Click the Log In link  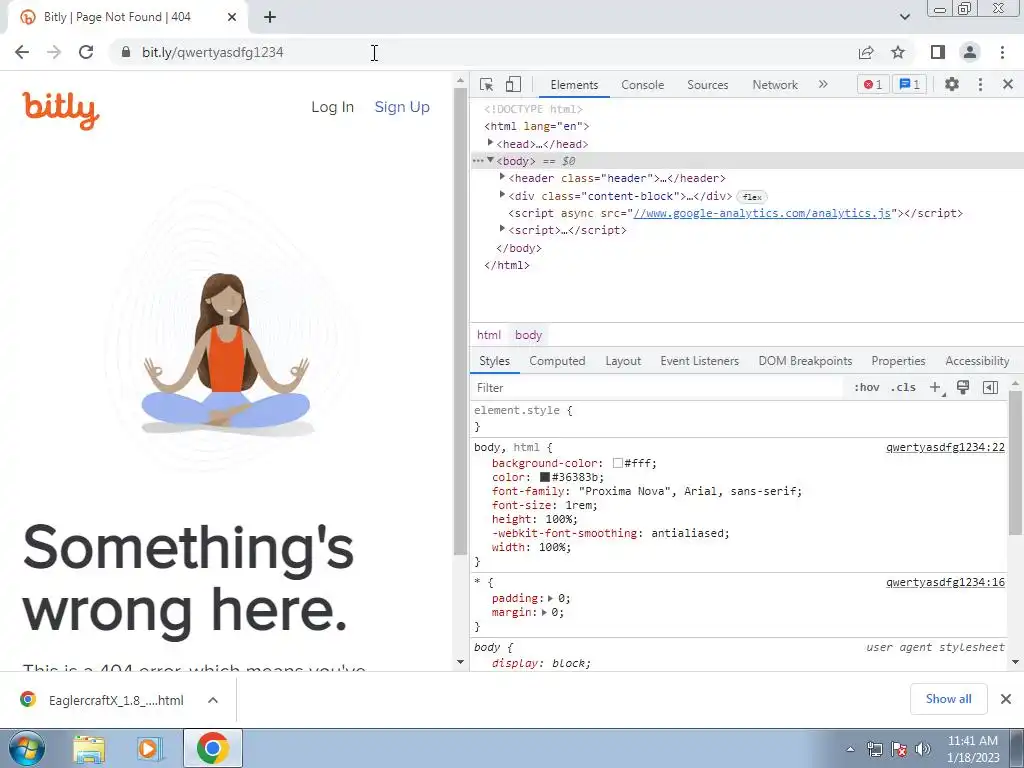coord(332,107)
